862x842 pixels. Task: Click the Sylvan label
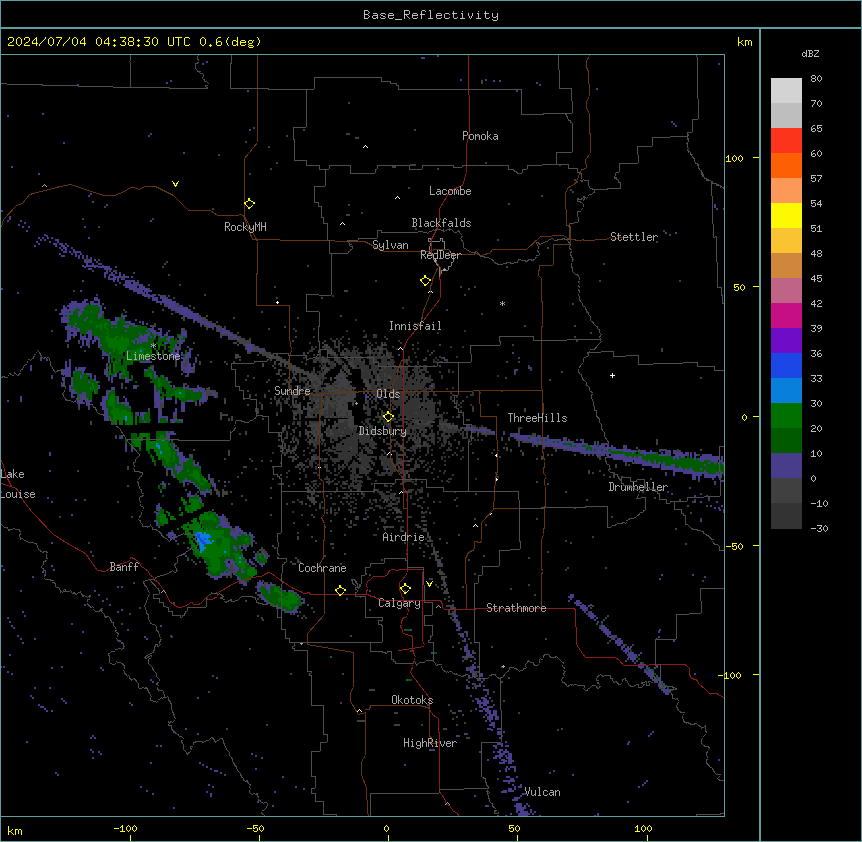tap(390, 245)
